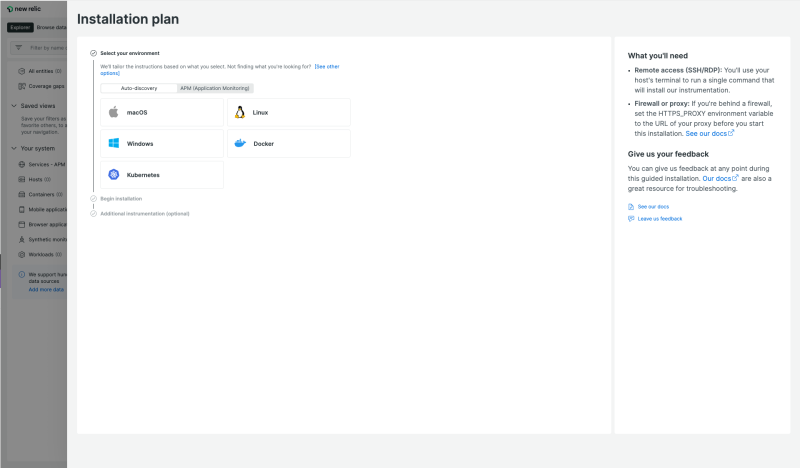The image size is (800, 468).
Task: Click the 'Installation plan' heading
Action: (128, 19)
